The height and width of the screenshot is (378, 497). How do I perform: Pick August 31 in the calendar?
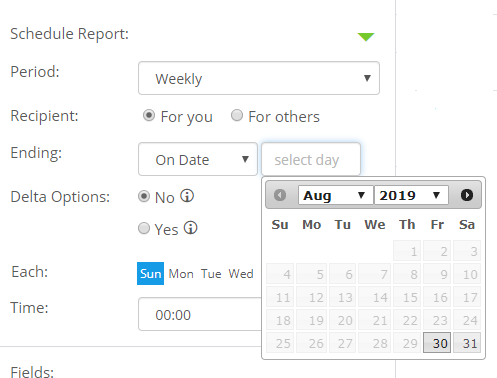tap(467, 342)
